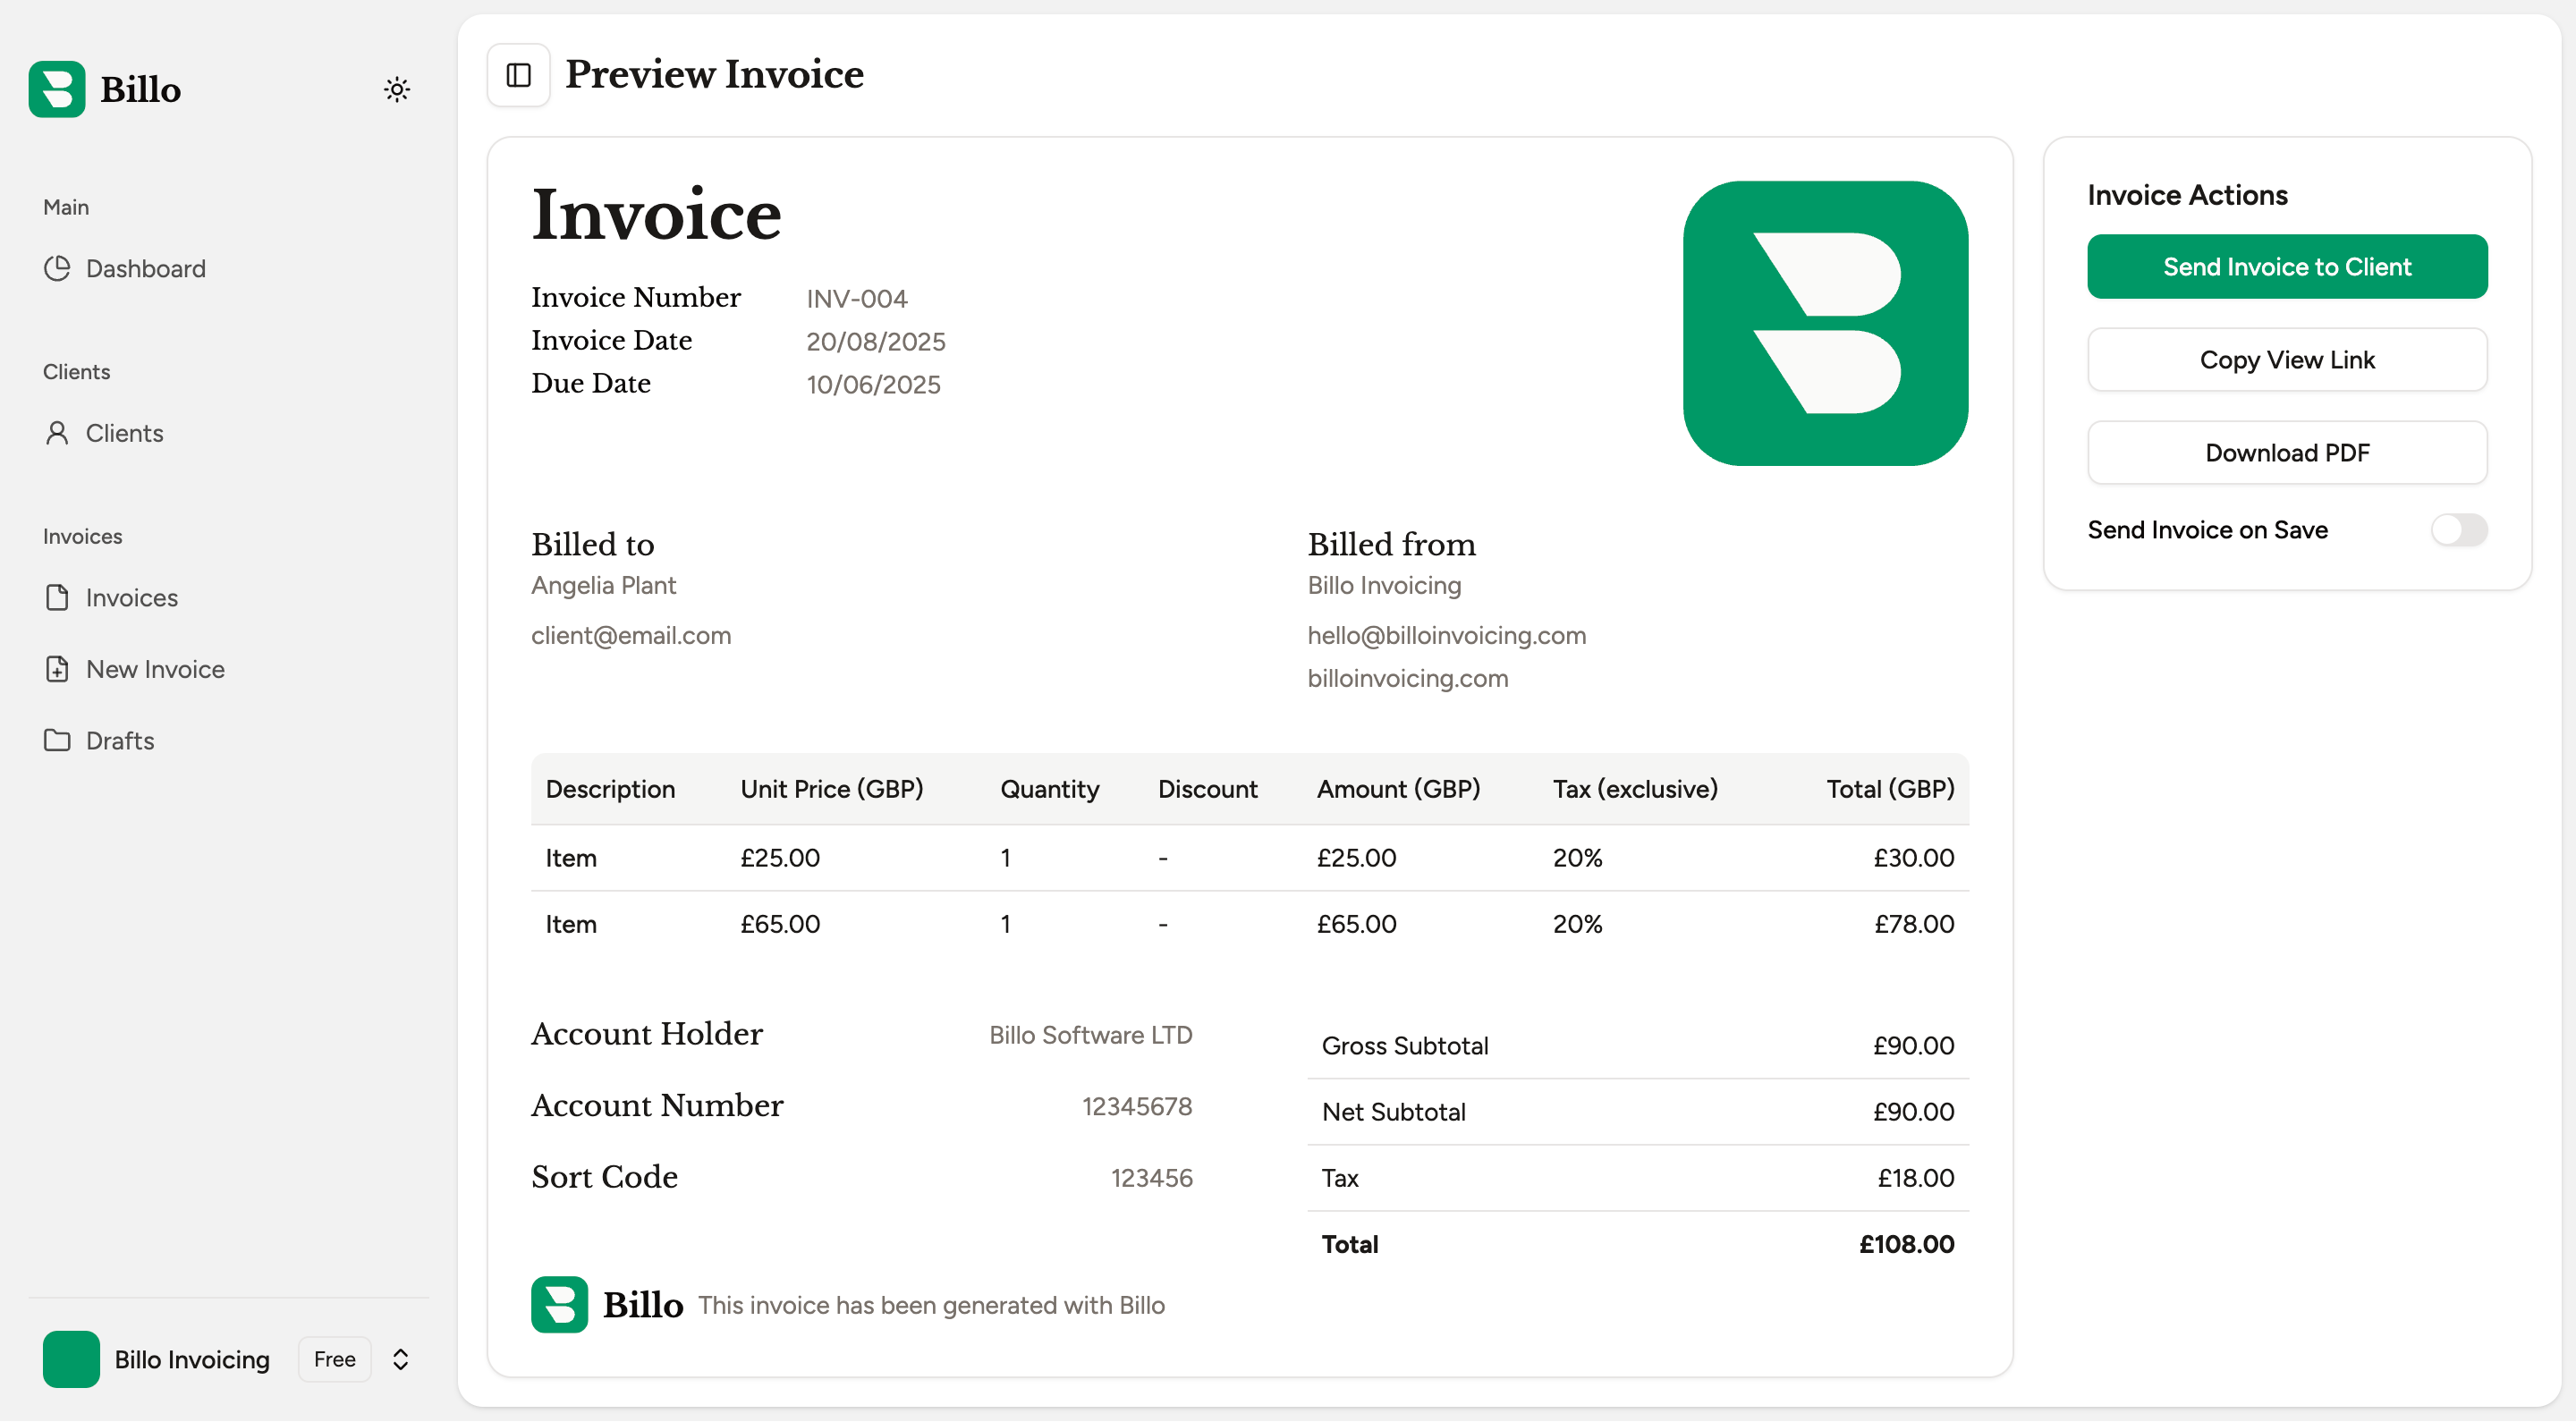Go to the Drafts menu item
This screenshot has height=1422, width=2576.
120,740
